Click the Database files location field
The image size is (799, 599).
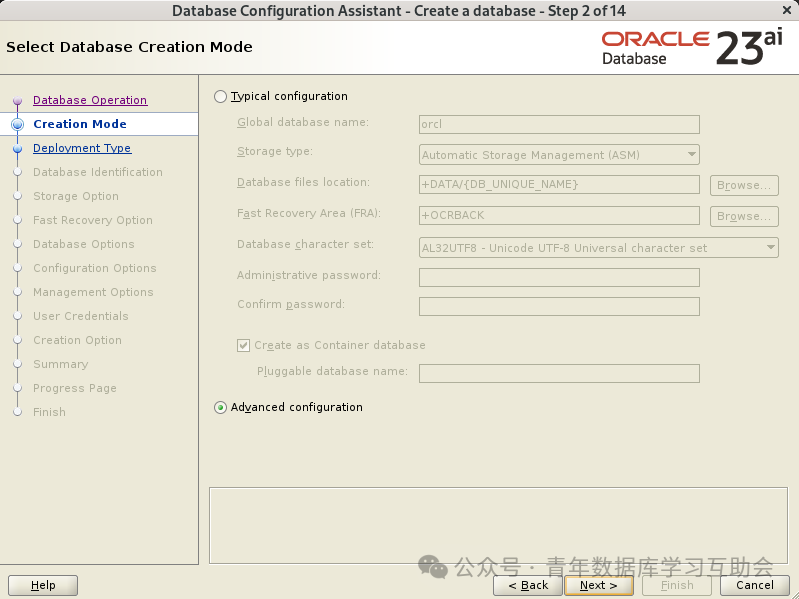(559, 184)
